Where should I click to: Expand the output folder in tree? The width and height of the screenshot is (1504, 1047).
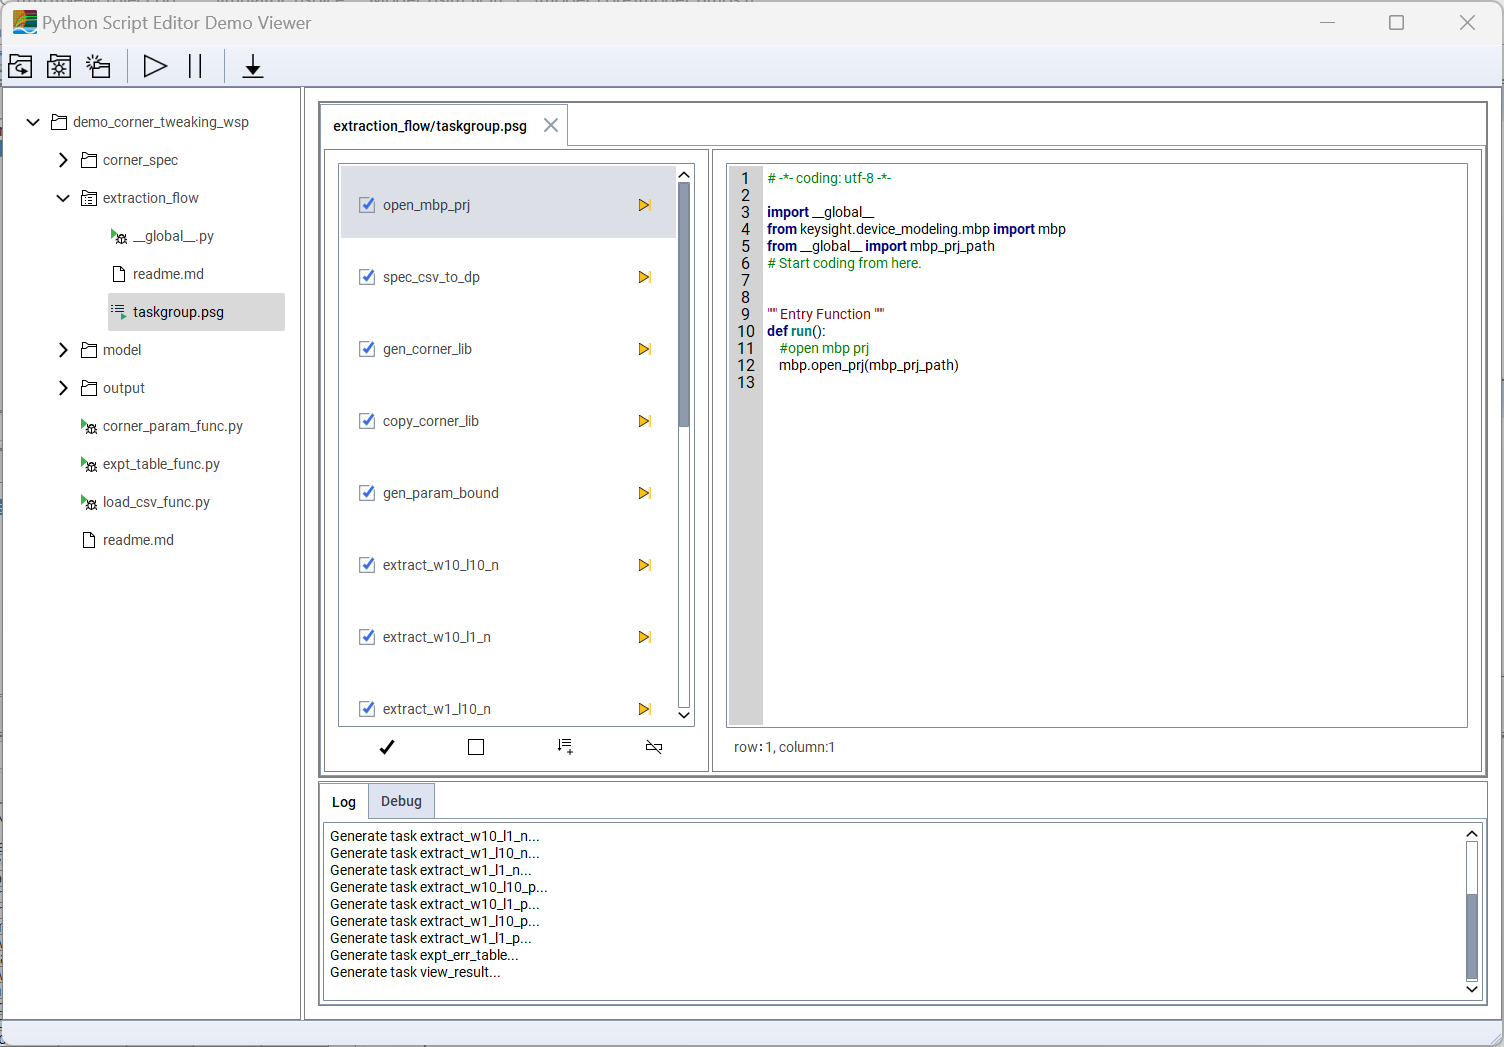click(x=63, y=388)
